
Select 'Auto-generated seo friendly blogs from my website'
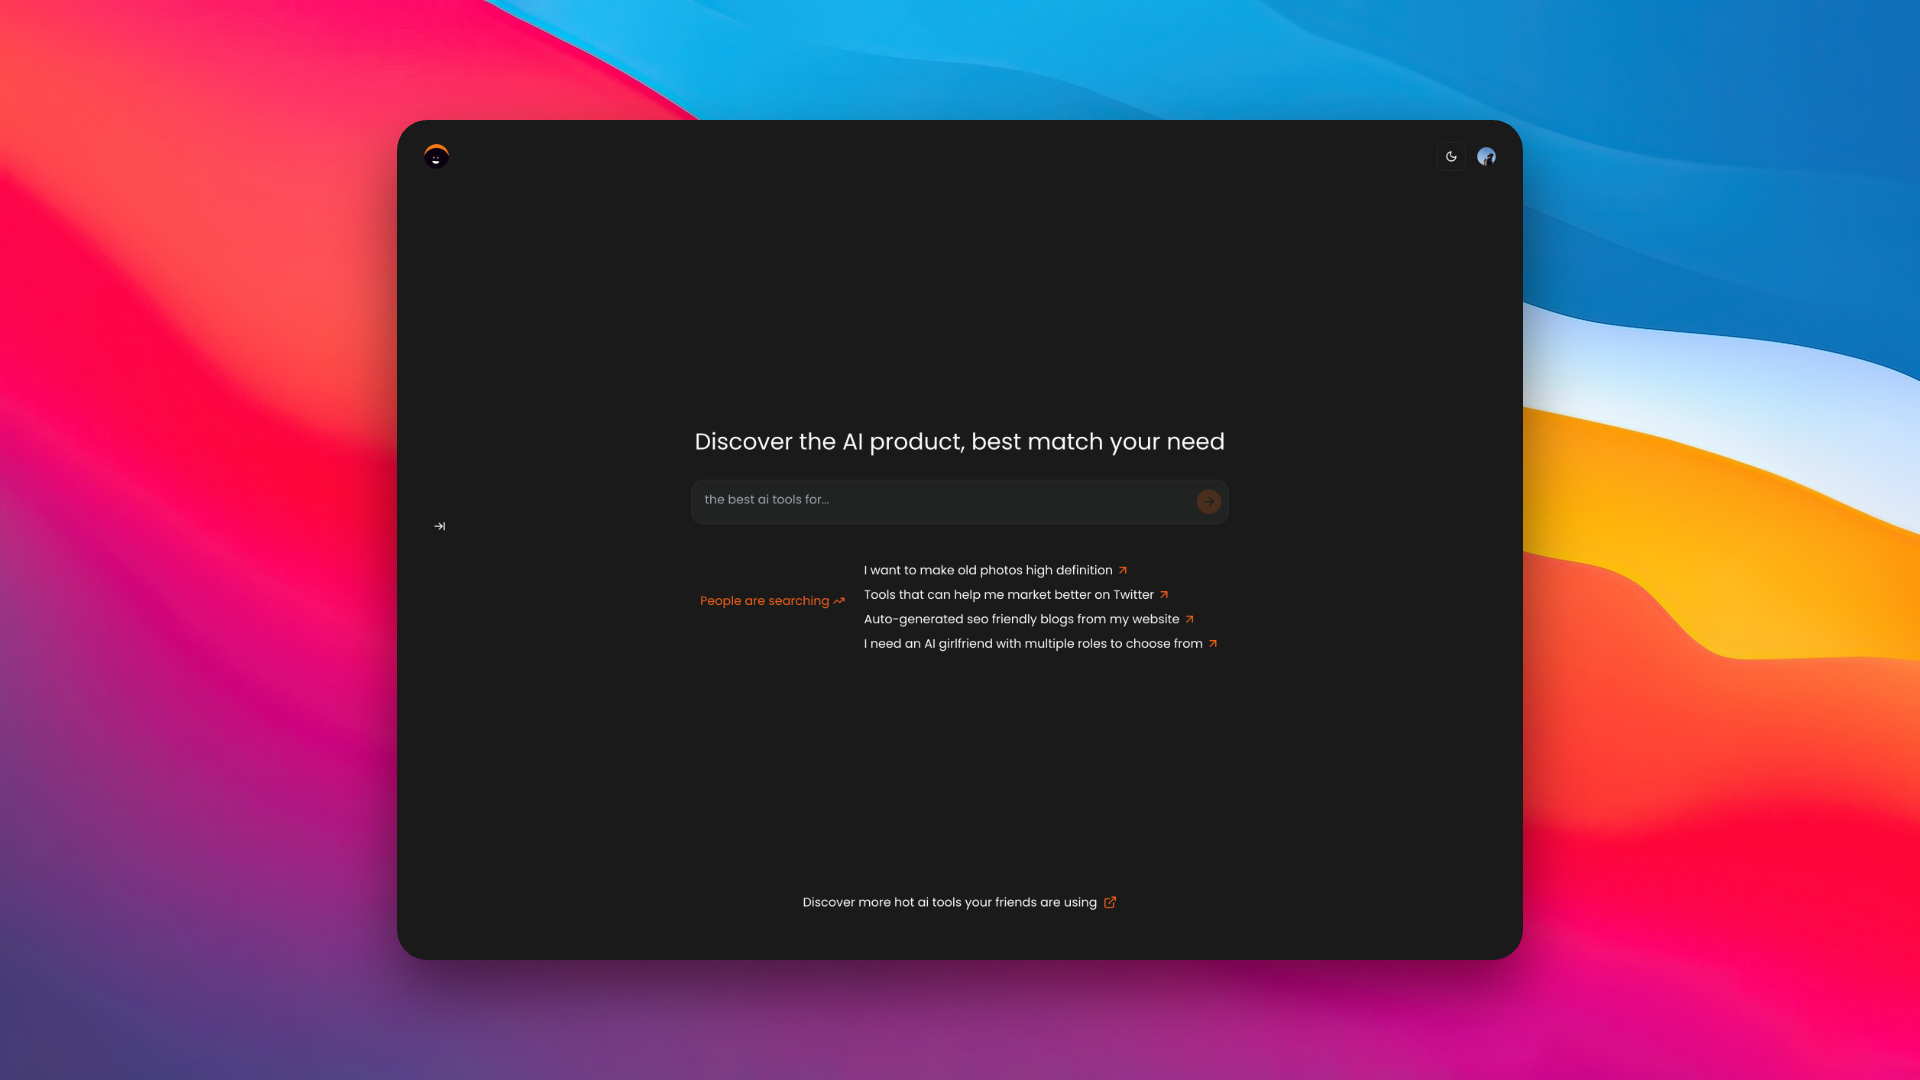tap(1021, 619)
